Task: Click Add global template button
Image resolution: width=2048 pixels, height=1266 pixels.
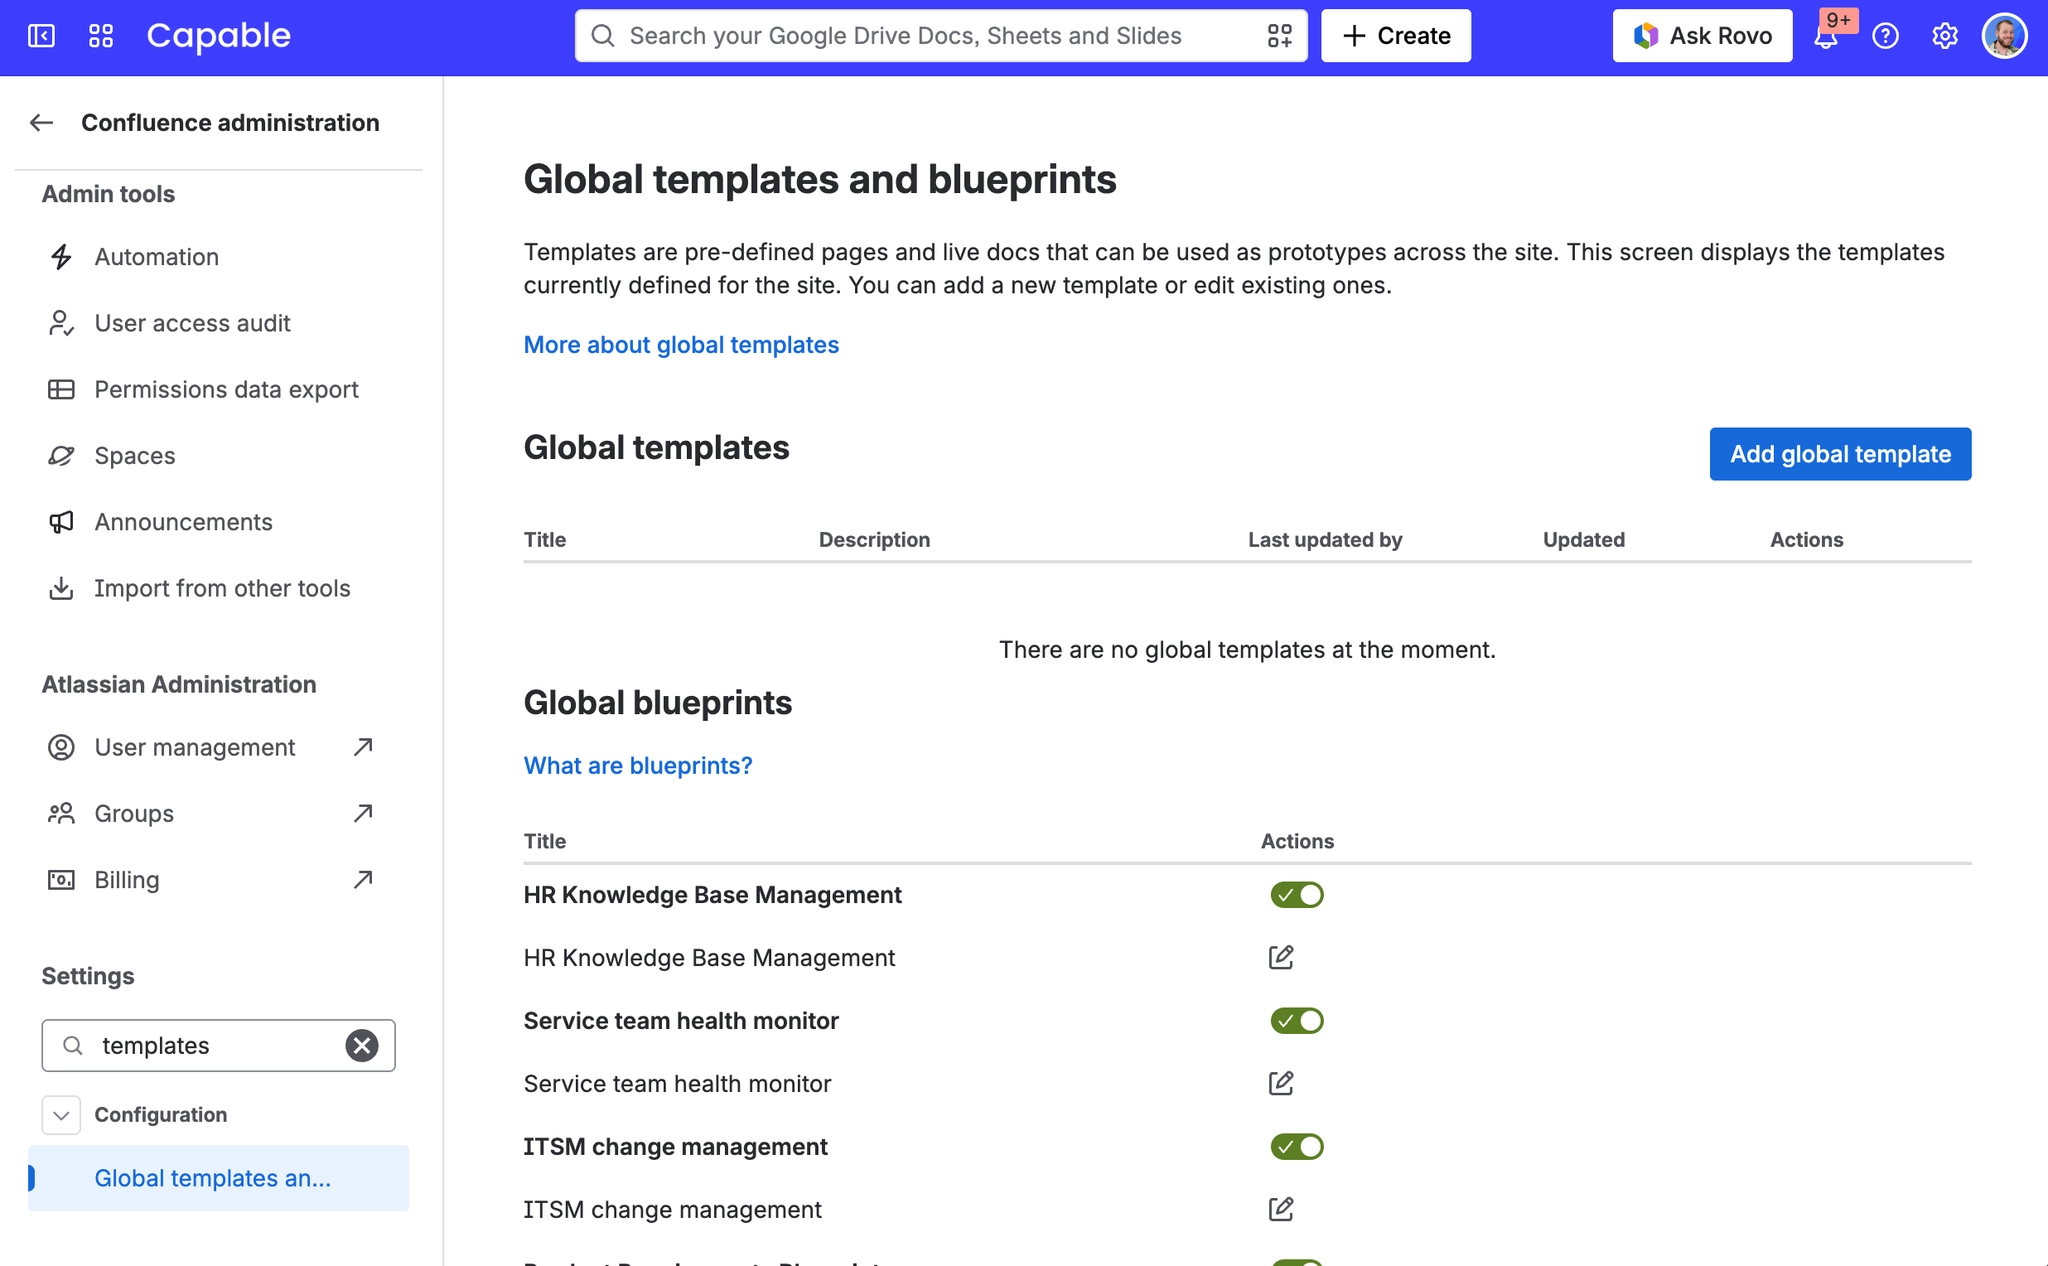Action: [x=1840, y=454]
